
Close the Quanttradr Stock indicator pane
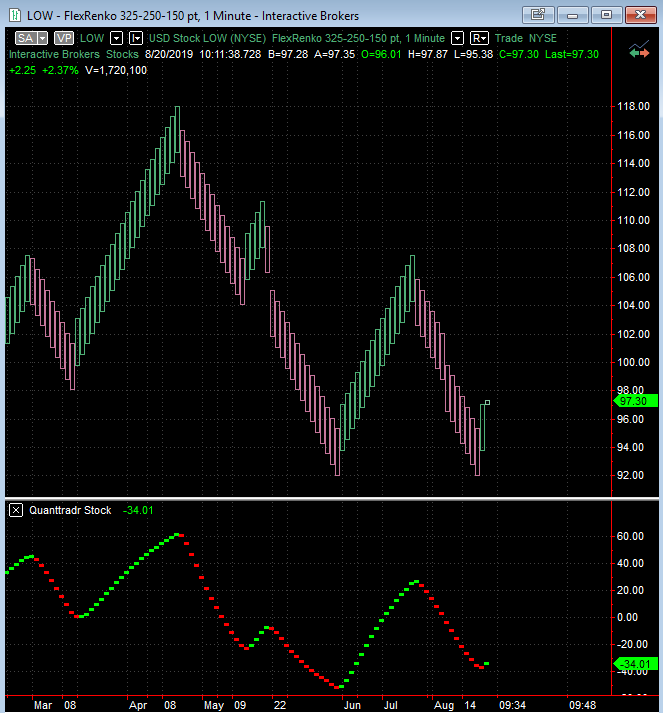coord(16,510)
